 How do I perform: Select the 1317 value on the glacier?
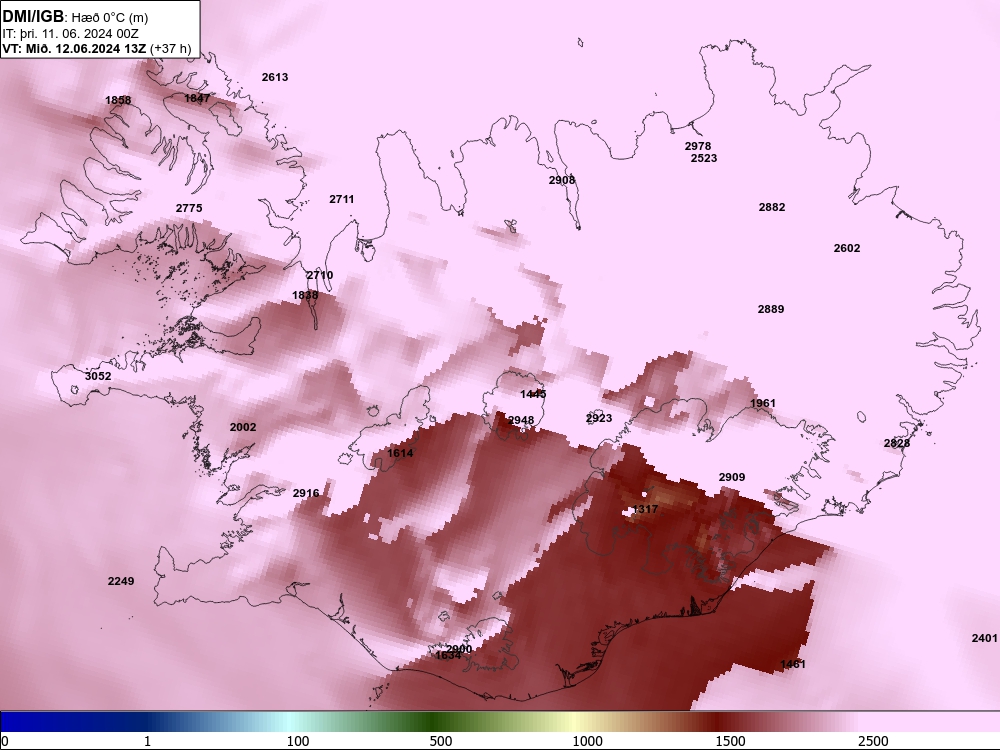645,510
